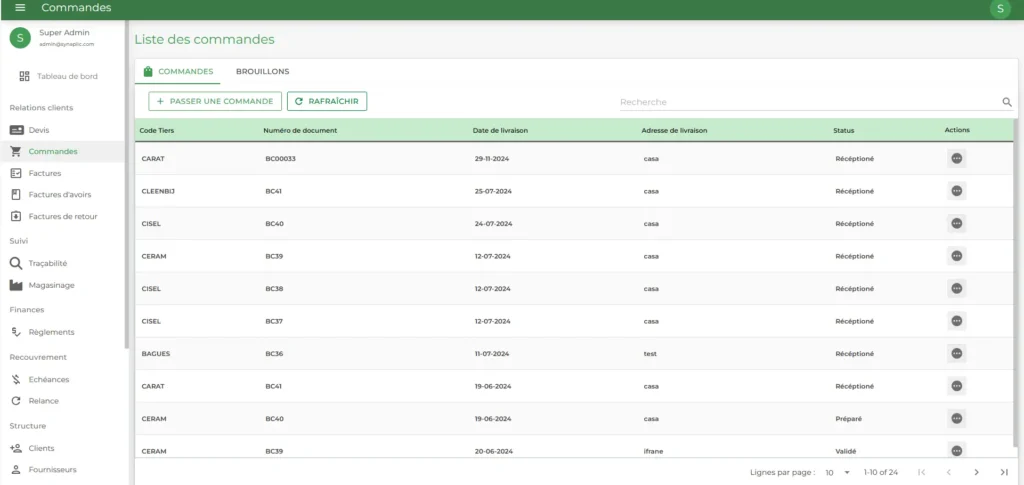Open the hamburger navigation menu

point(20,8)
